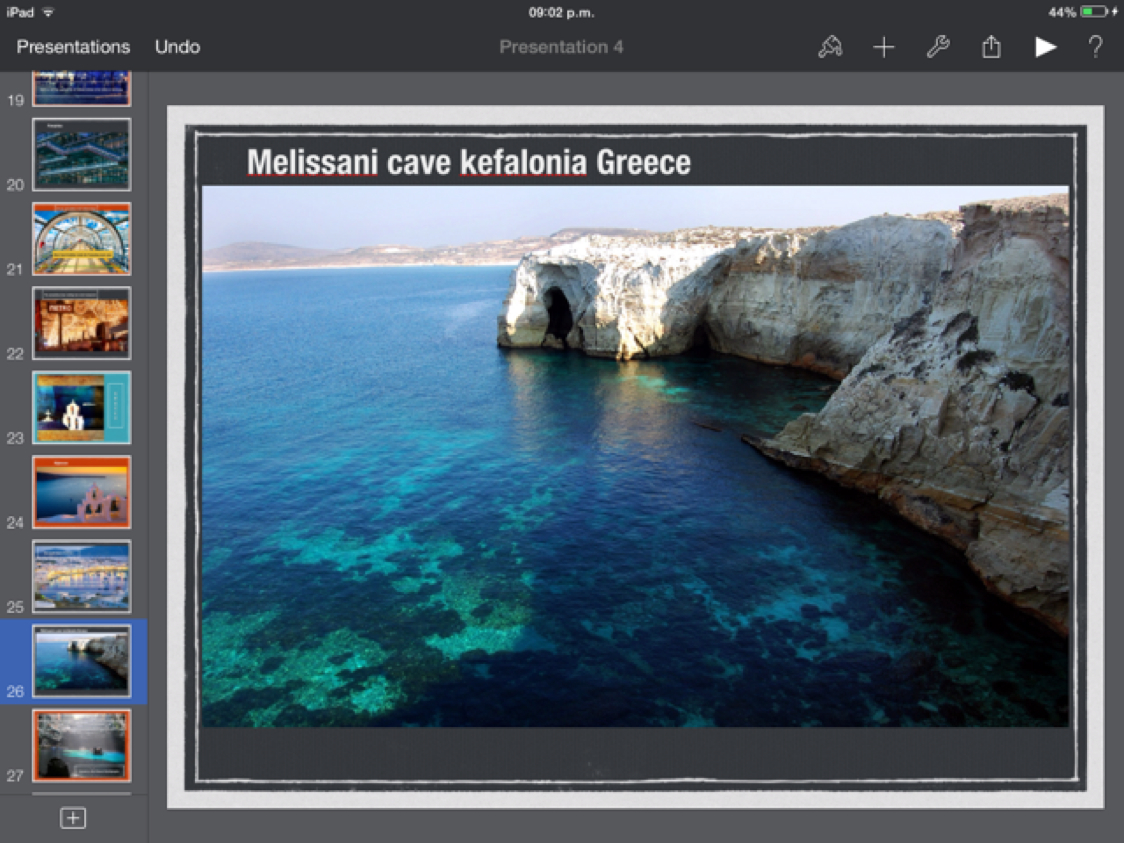Open the wrench Tools menu

coord(937,47)
